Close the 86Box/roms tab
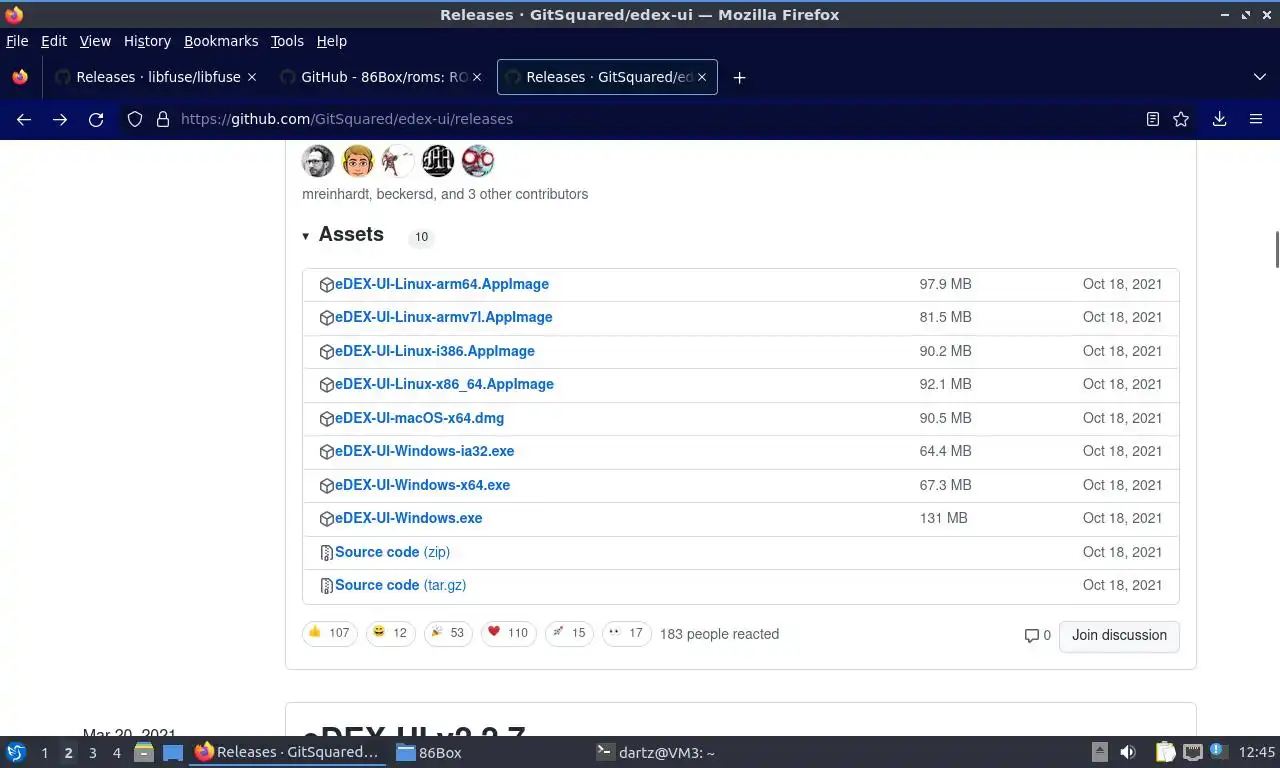This screenshot has width=1280, height=768. [x=477, y=77]
